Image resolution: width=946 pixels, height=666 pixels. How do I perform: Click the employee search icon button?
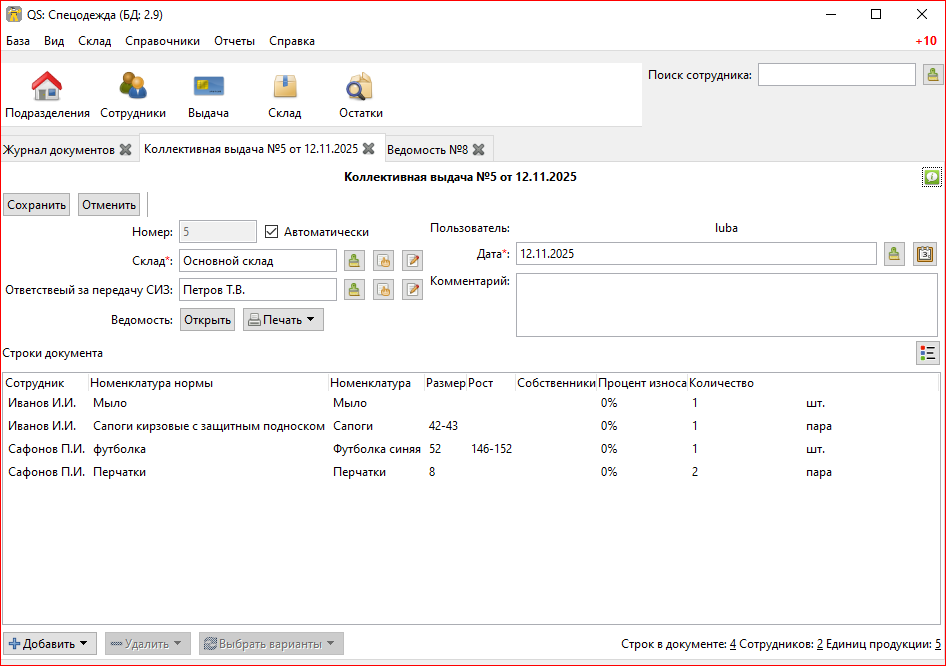coord(932,75)
